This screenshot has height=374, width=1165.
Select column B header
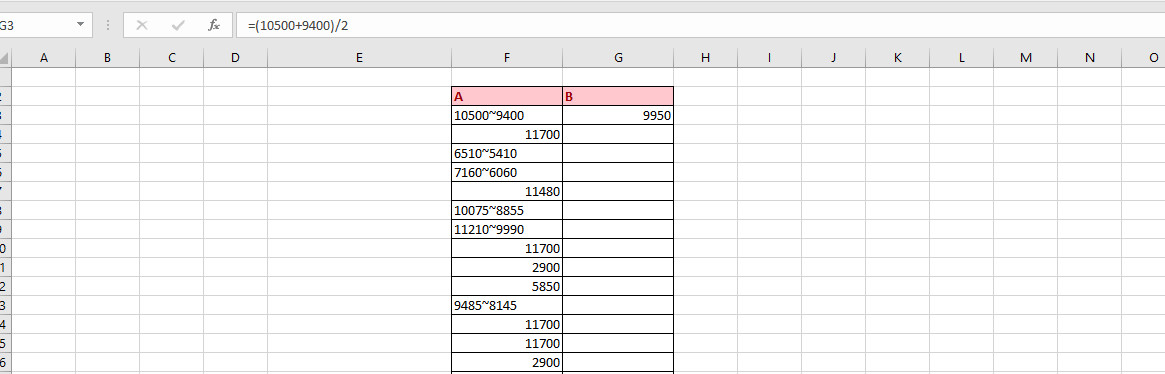(x=108, y=57)
